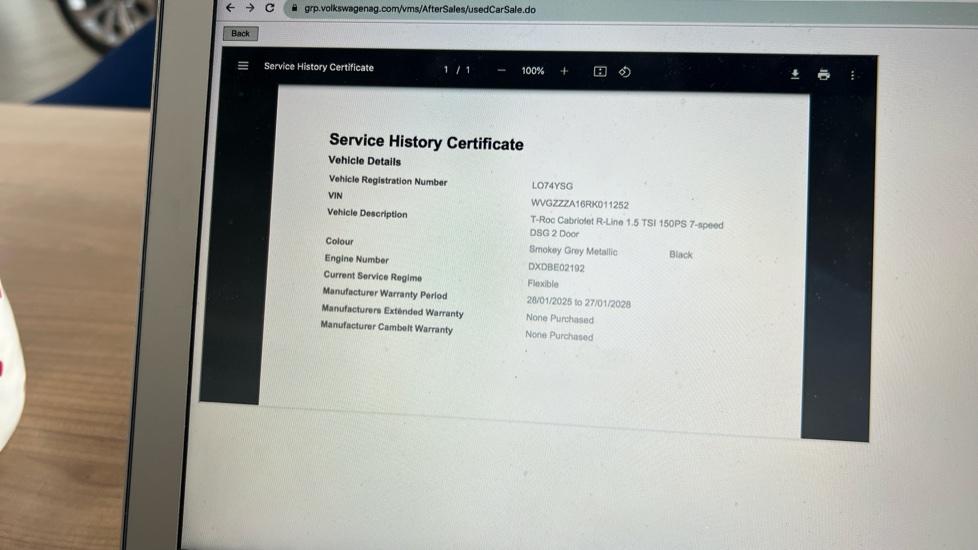The image size is (978, 550).
Task: Select warranty period 28/01/2025 to 27/01/2028
Action: click(578, 302)
